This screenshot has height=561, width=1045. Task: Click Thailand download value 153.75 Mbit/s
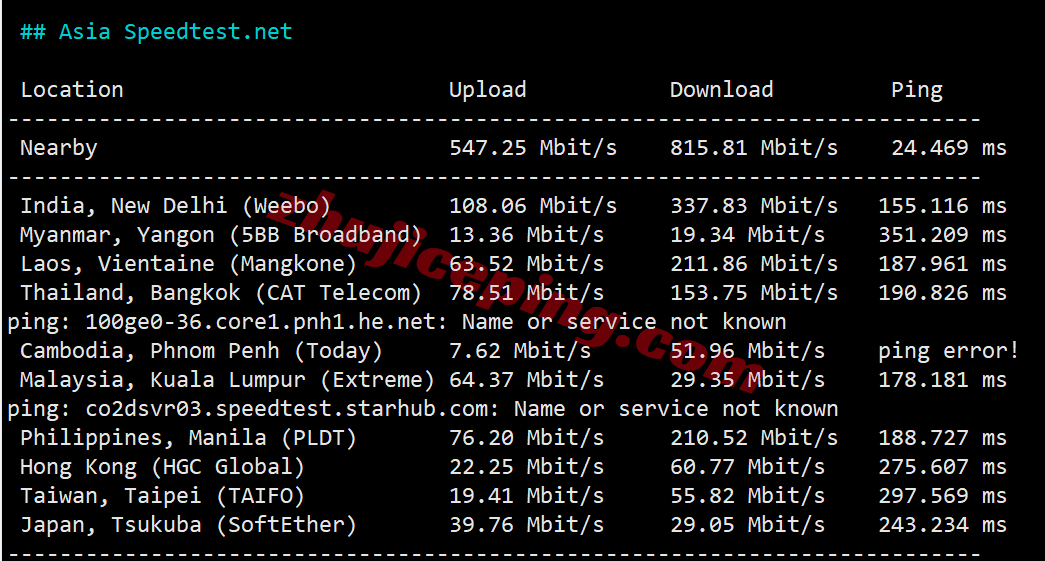tap(754, 293)
